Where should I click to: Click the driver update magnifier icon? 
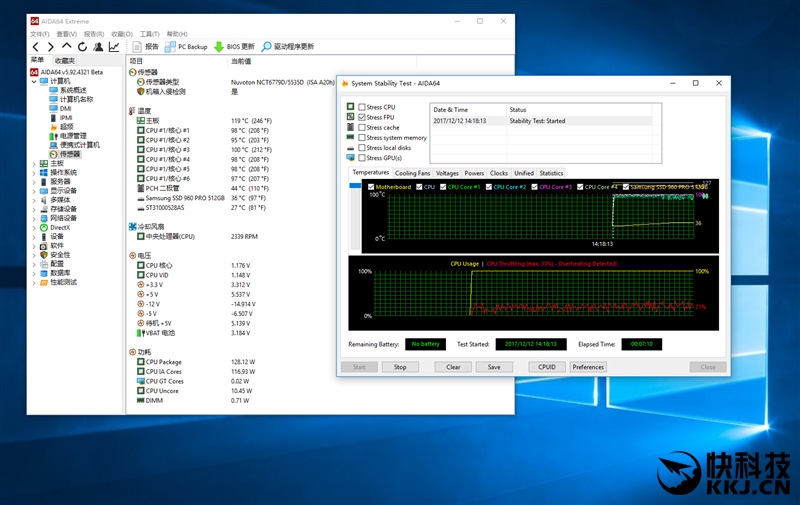click(267, 47)
